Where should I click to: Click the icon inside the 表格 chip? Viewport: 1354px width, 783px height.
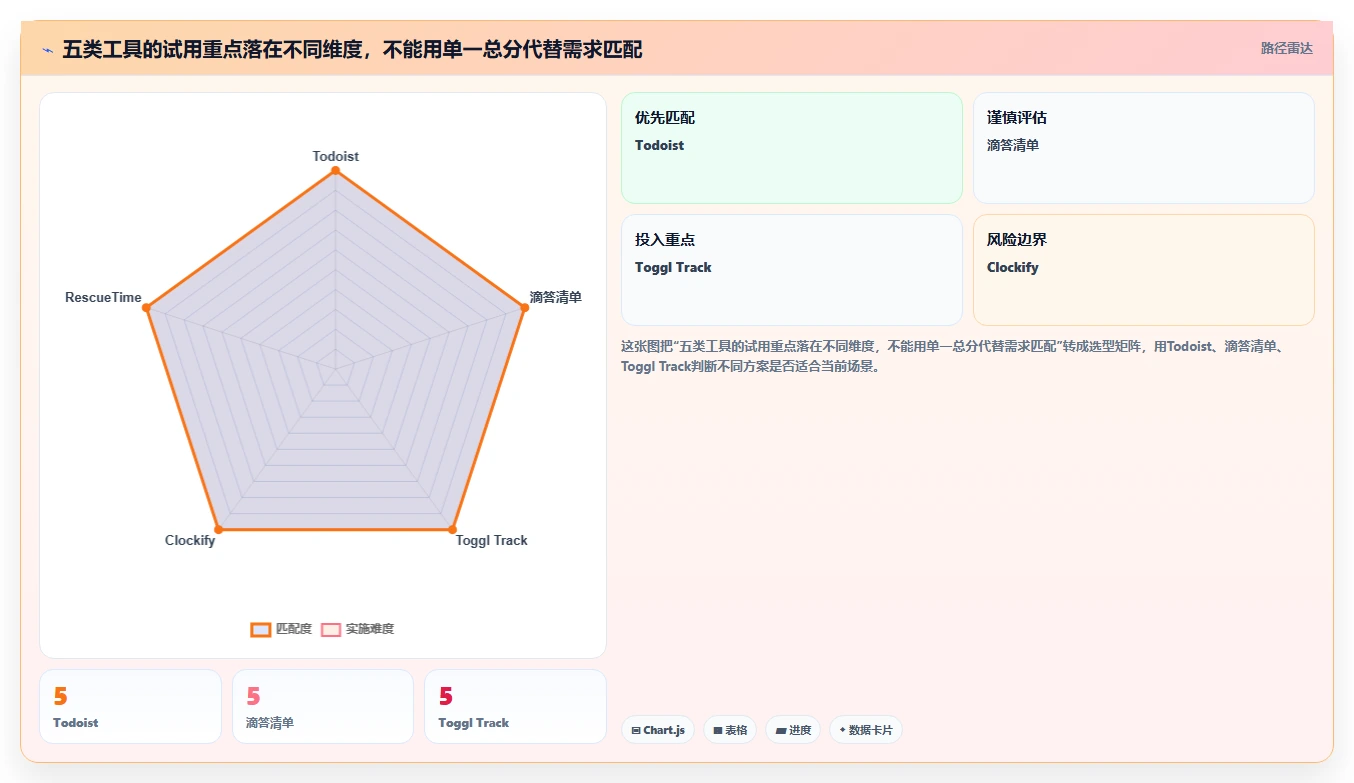717,731
